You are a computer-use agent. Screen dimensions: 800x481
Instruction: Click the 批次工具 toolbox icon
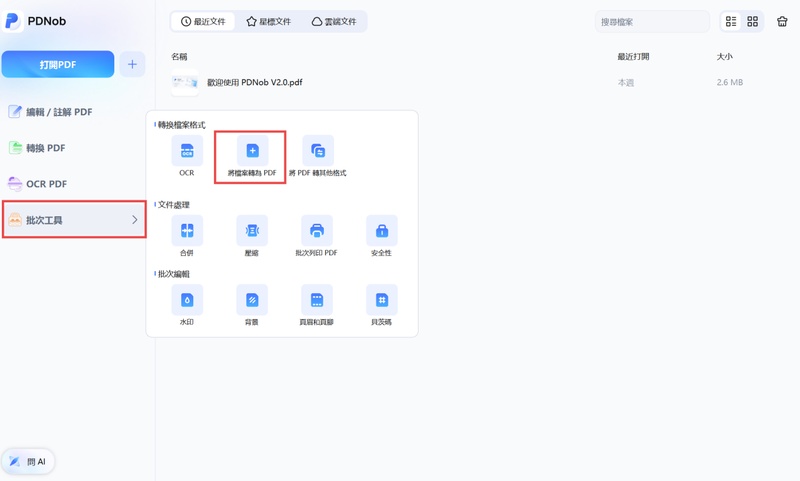tap(15, 220)
